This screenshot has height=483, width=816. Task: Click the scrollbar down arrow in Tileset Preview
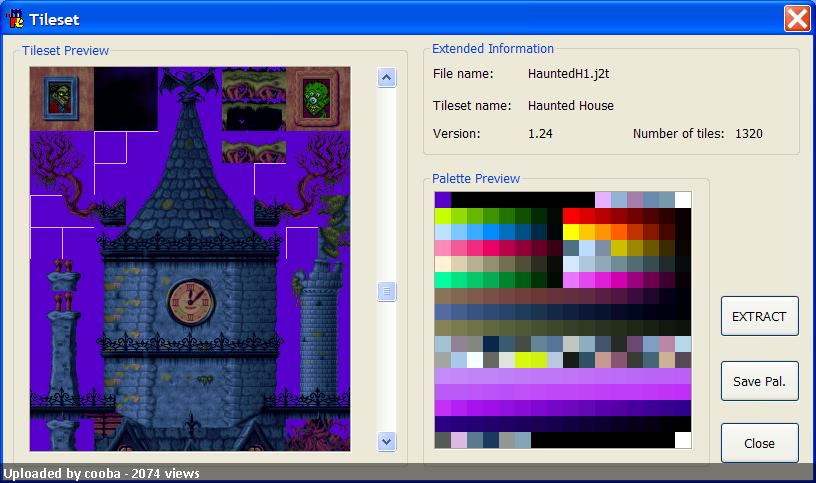386,441
